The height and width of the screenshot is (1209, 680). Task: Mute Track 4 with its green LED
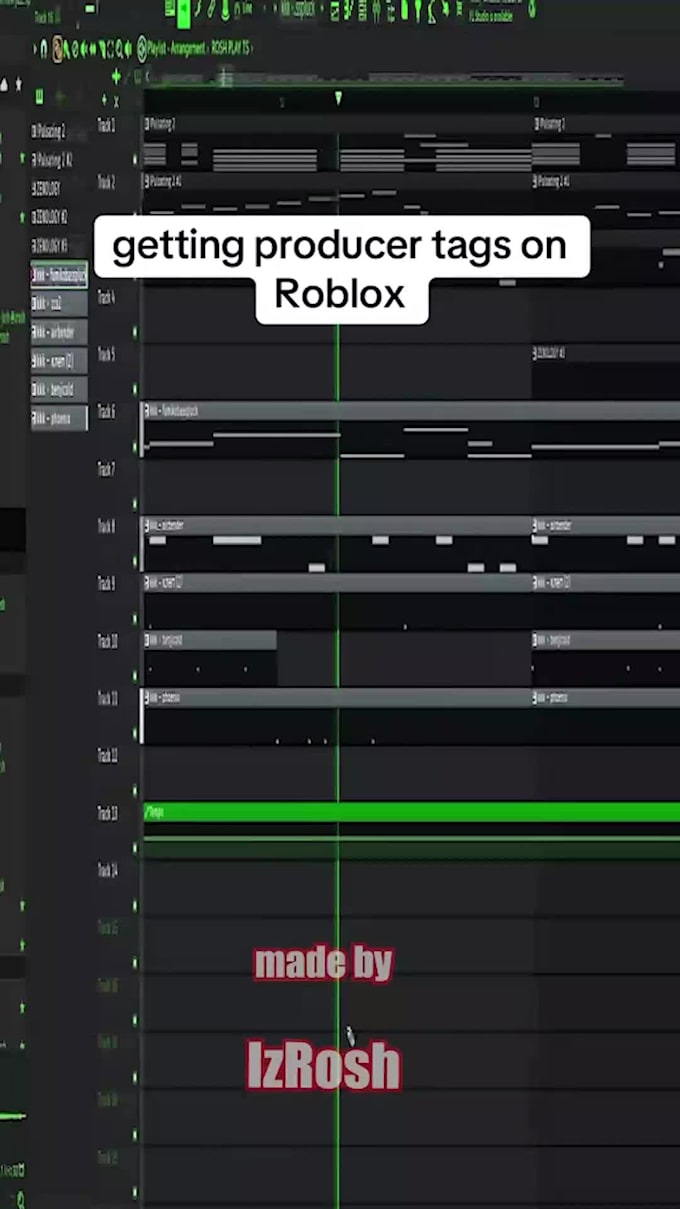[135, 331]
